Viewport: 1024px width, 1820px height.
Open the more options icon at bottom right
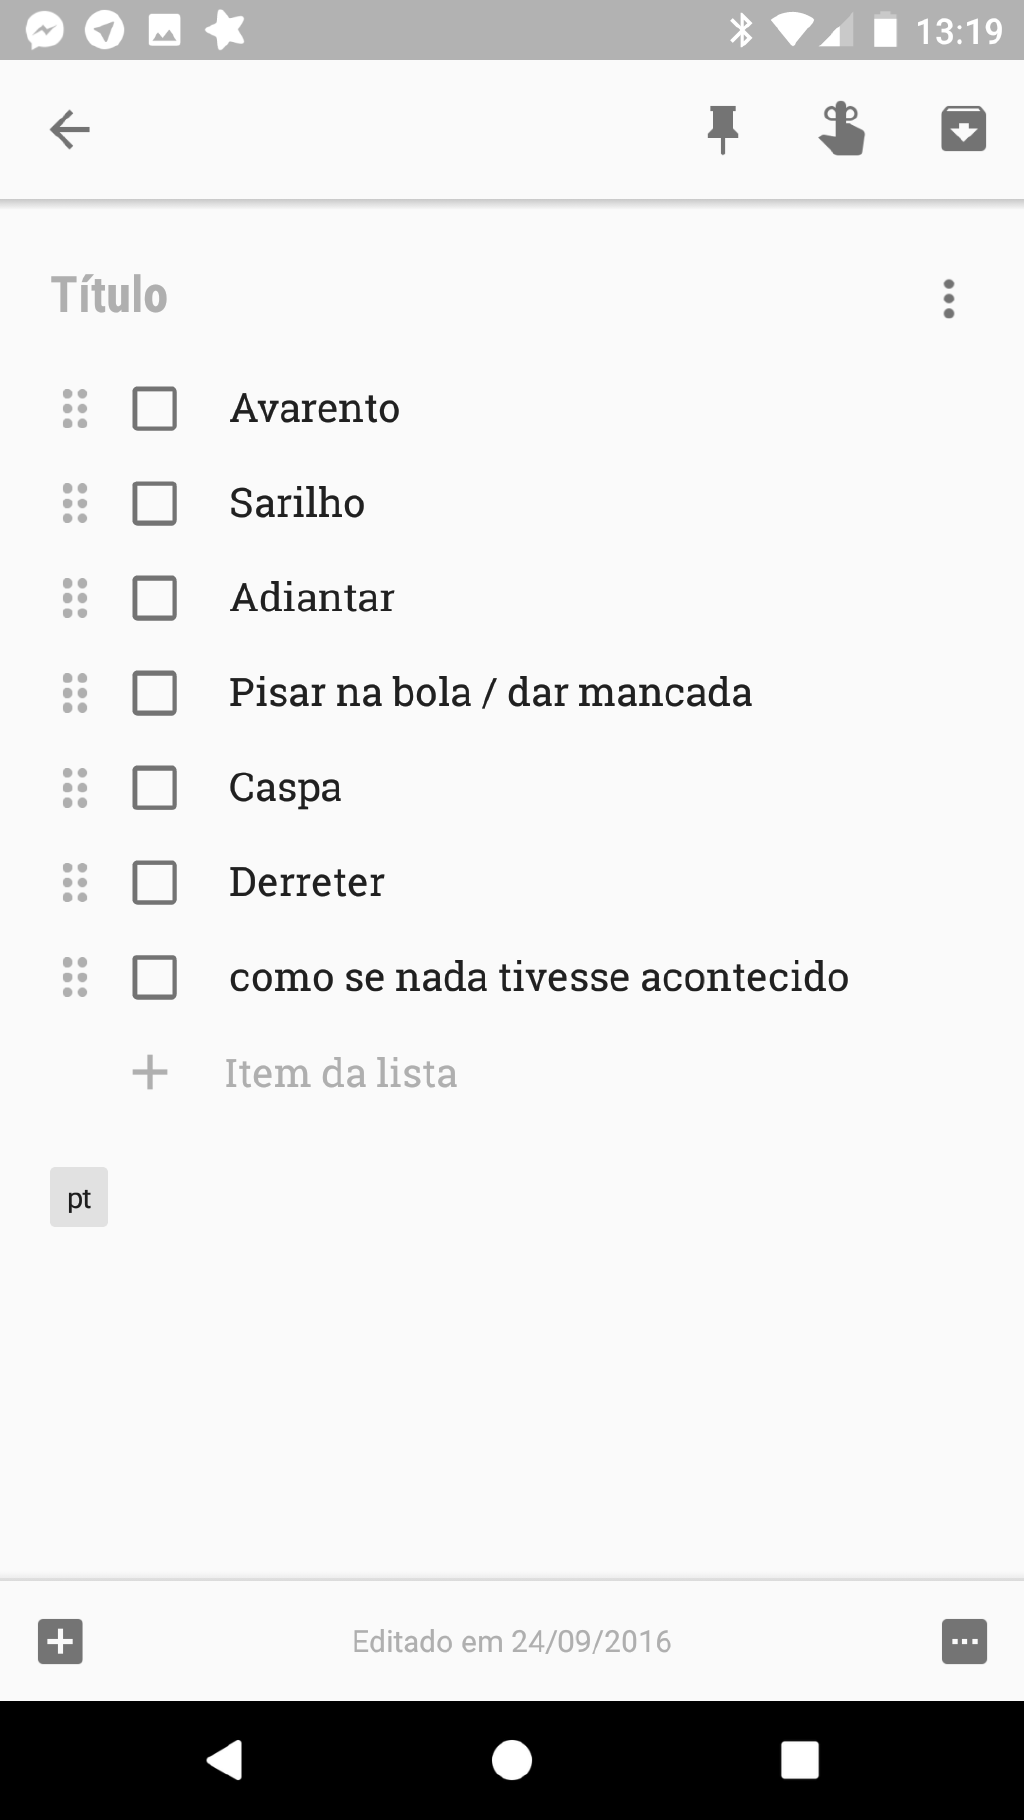coord(964,1641)
